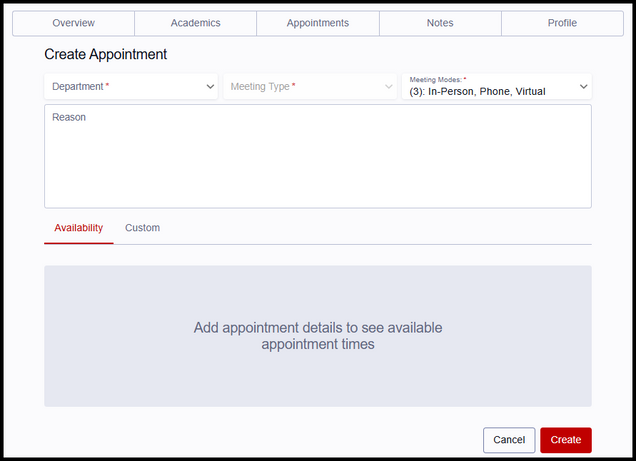Open the Meeting Modes dropdown
Image resolution: width=636 pixels, height=461 pixels.
[x=496, y=86]
